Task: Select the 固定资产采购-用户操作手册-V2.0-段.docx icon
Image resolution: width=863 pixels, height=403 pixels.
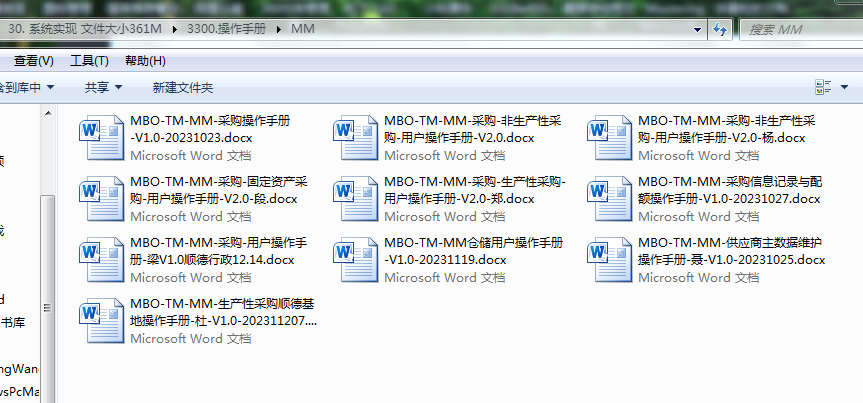Action: tap(102, 194)
